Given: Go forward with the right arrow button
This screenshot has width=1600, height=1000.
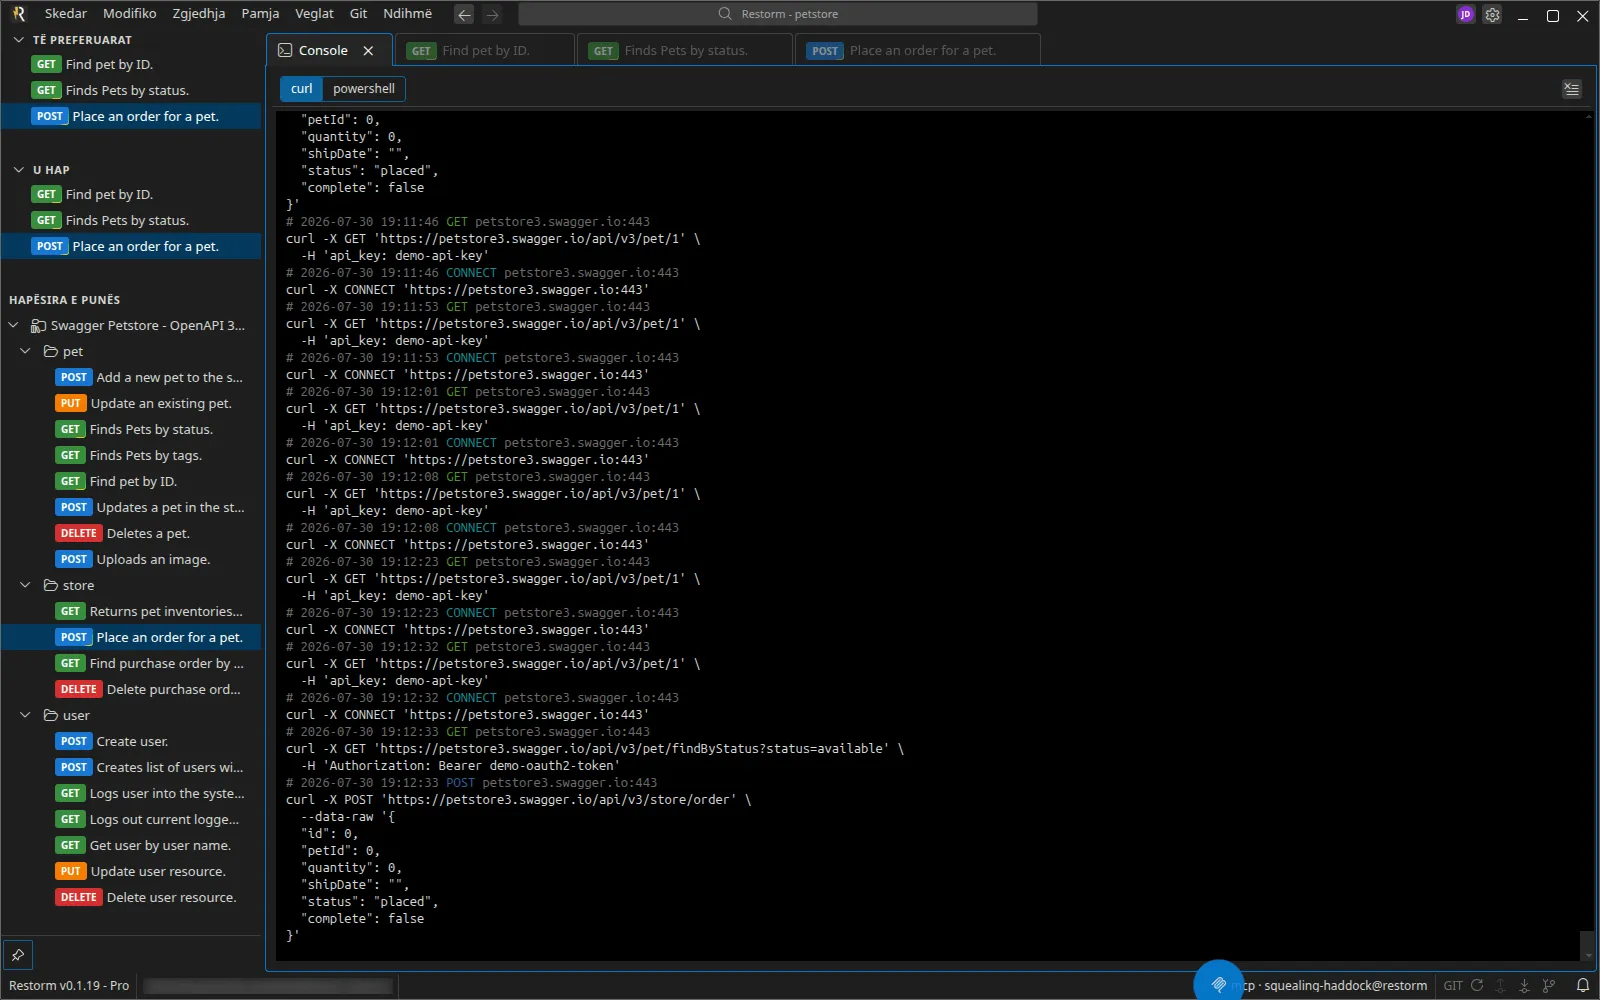Looking at the screenshot, I should point(492,14).
